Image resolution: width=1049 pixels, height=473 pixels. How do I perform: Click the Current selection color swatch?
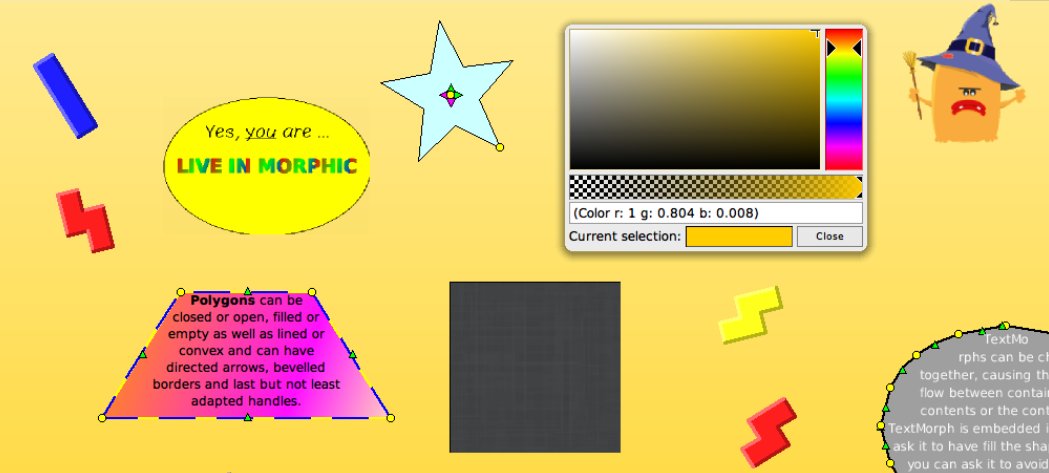pyautogui.click(x=739, y=236)
